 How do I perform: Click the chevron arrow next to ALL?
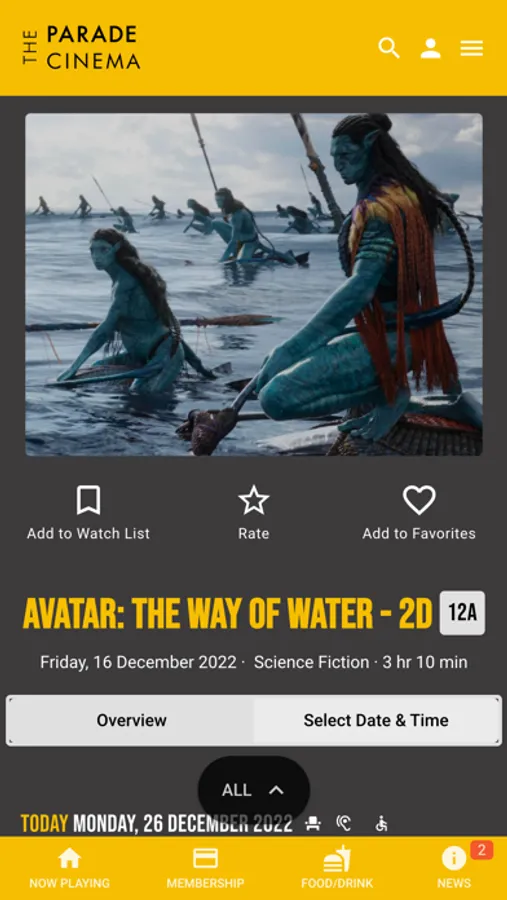click(x=276, y=790)
